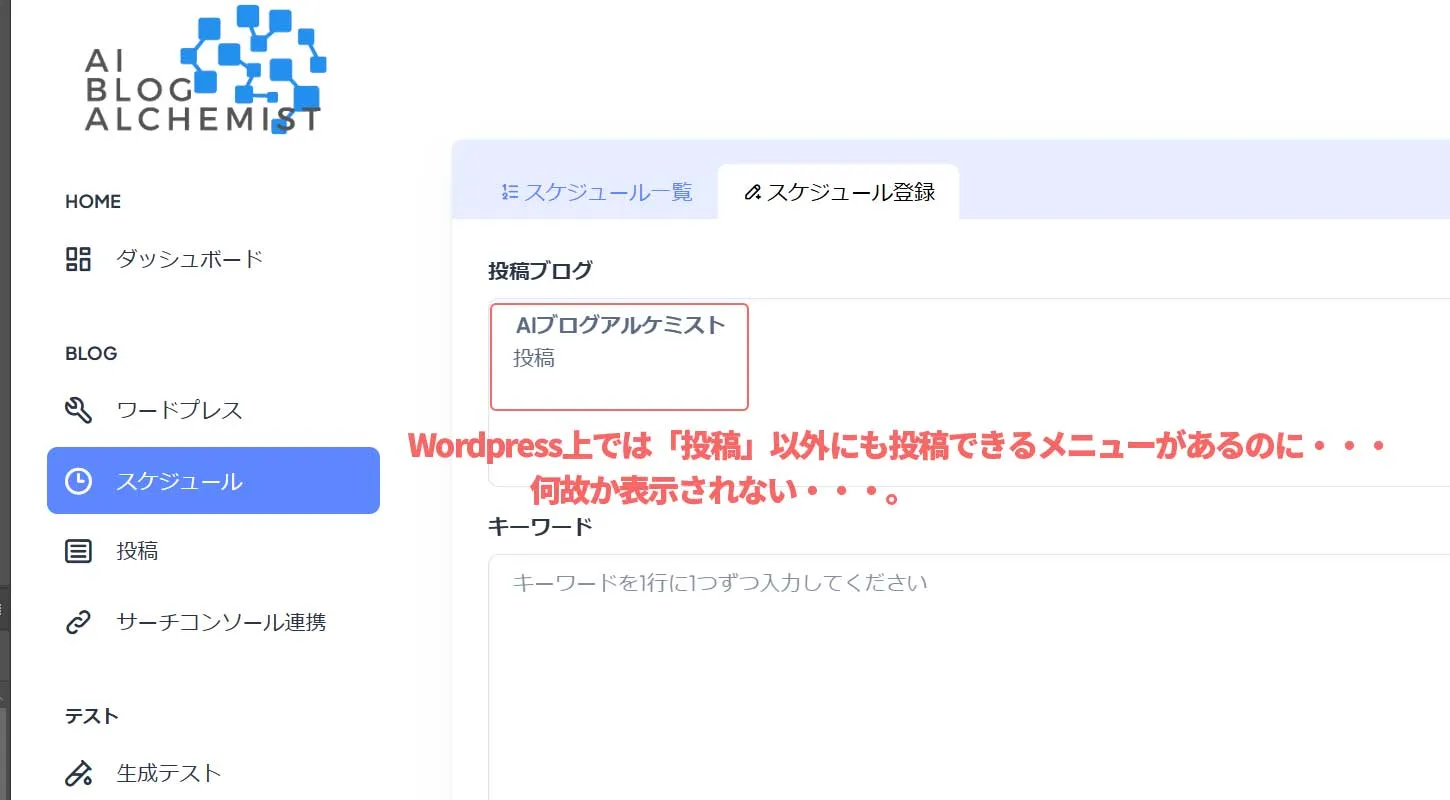
Task: Open the スケジュール sidebar item
Action: (179, 481)
